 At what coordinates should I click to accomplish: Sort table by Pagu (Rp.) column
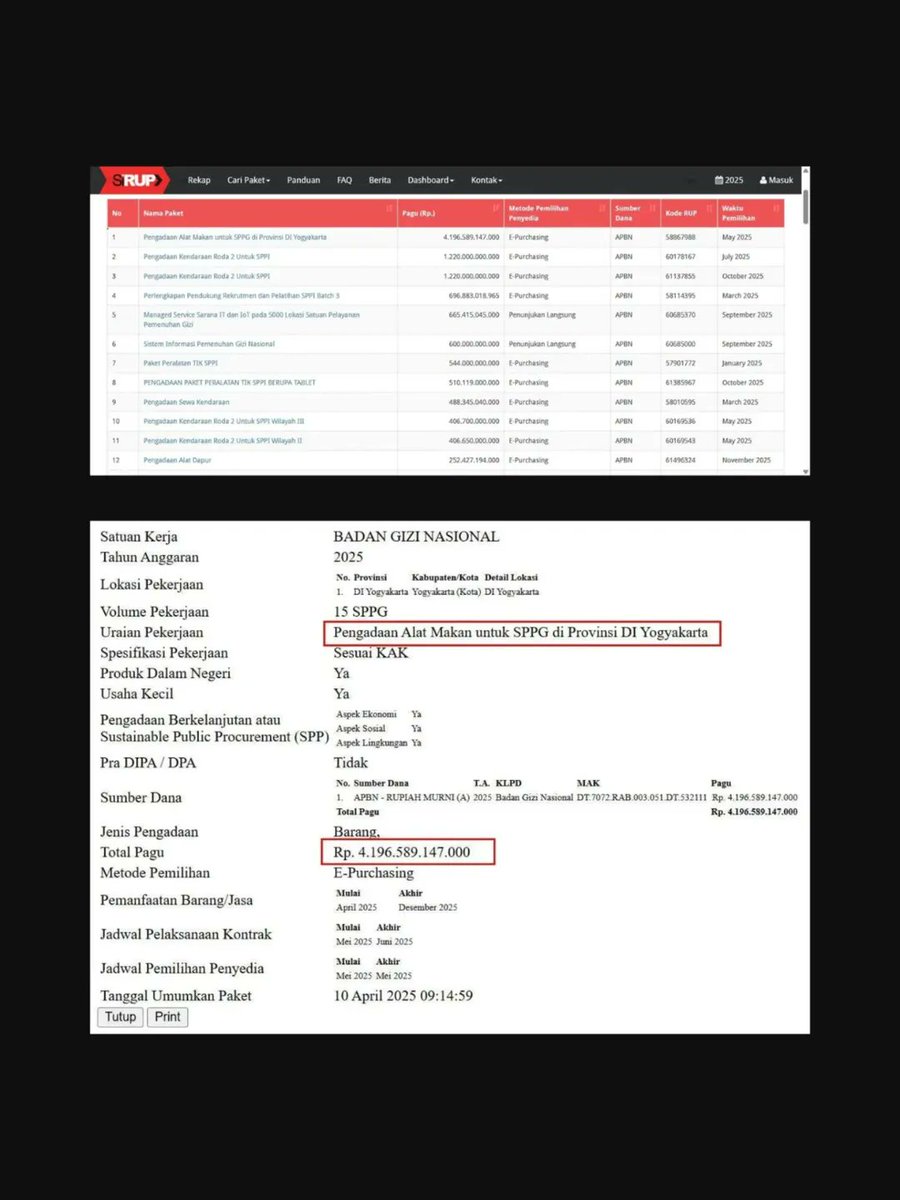coord(450,213)
